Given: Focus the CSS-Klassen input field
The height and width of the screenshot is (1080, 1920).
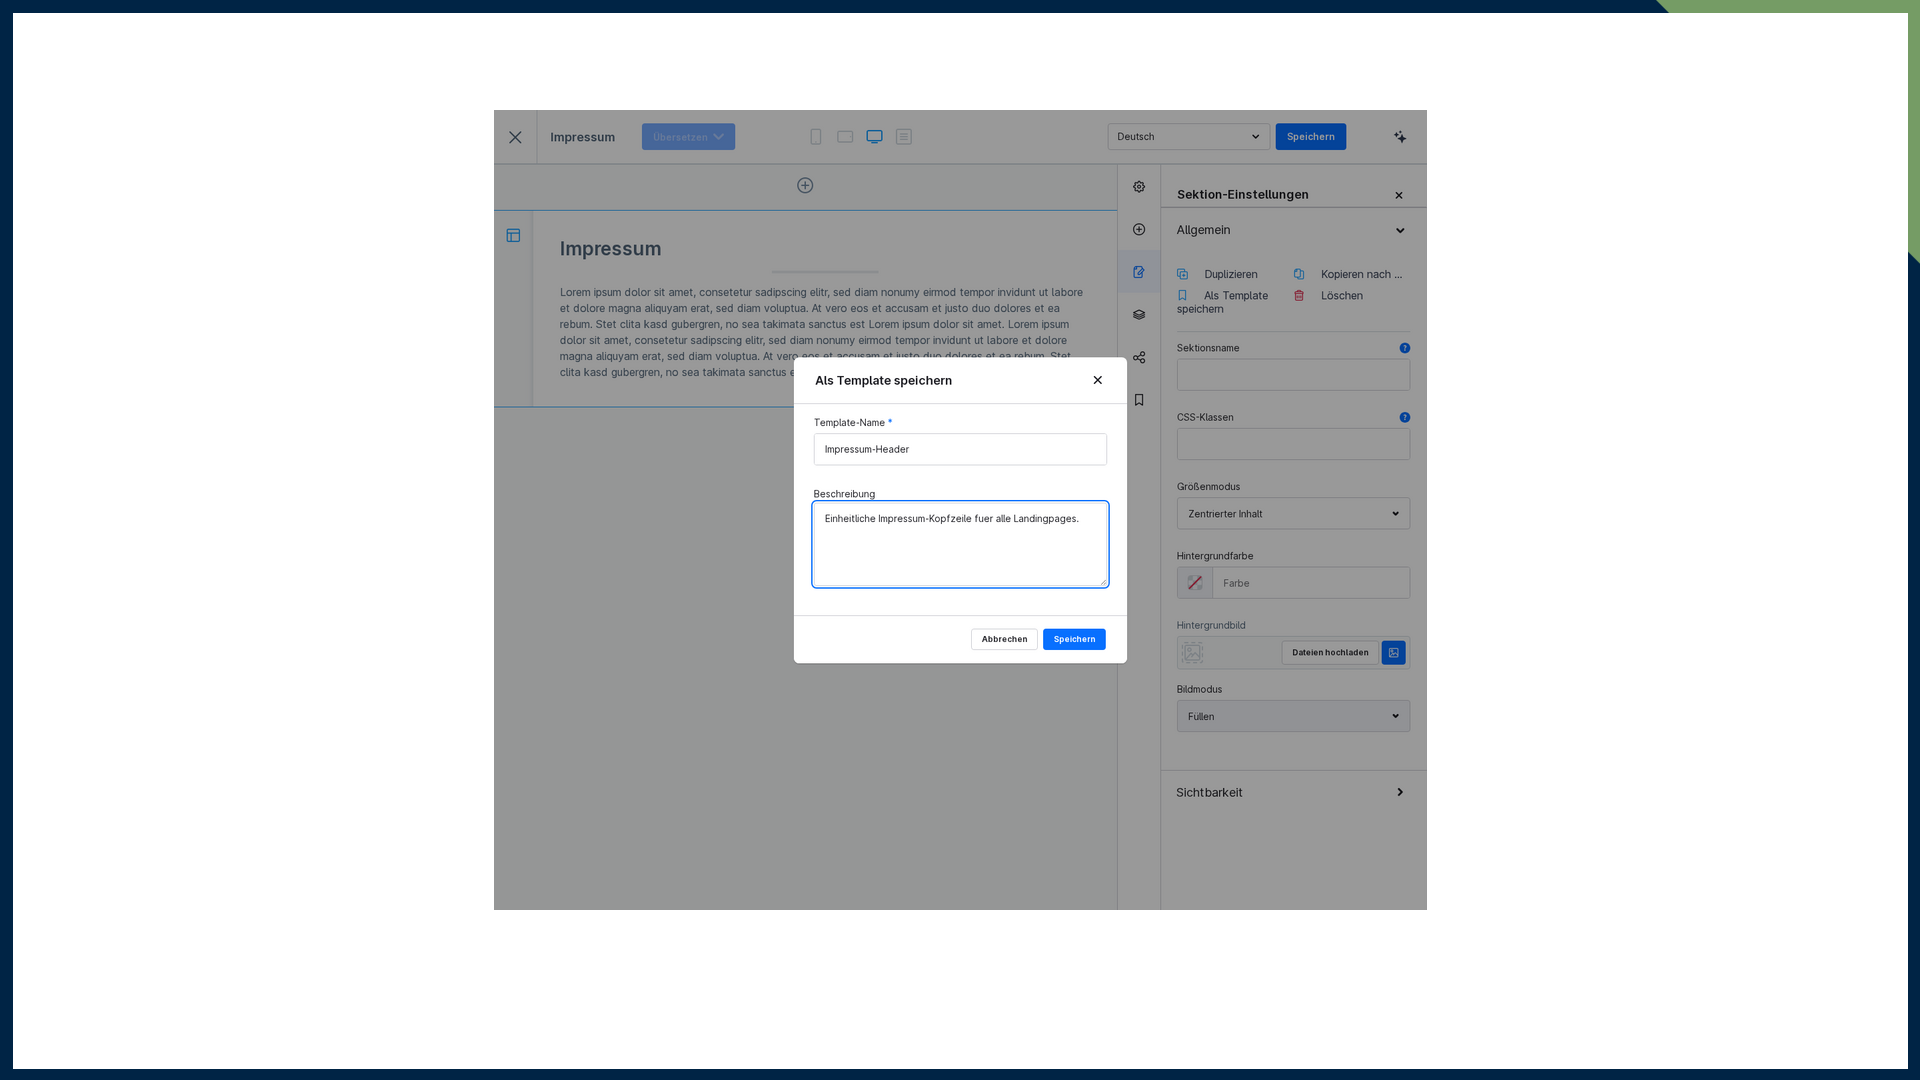Looking at the screenshot, I should [1293, 444].
